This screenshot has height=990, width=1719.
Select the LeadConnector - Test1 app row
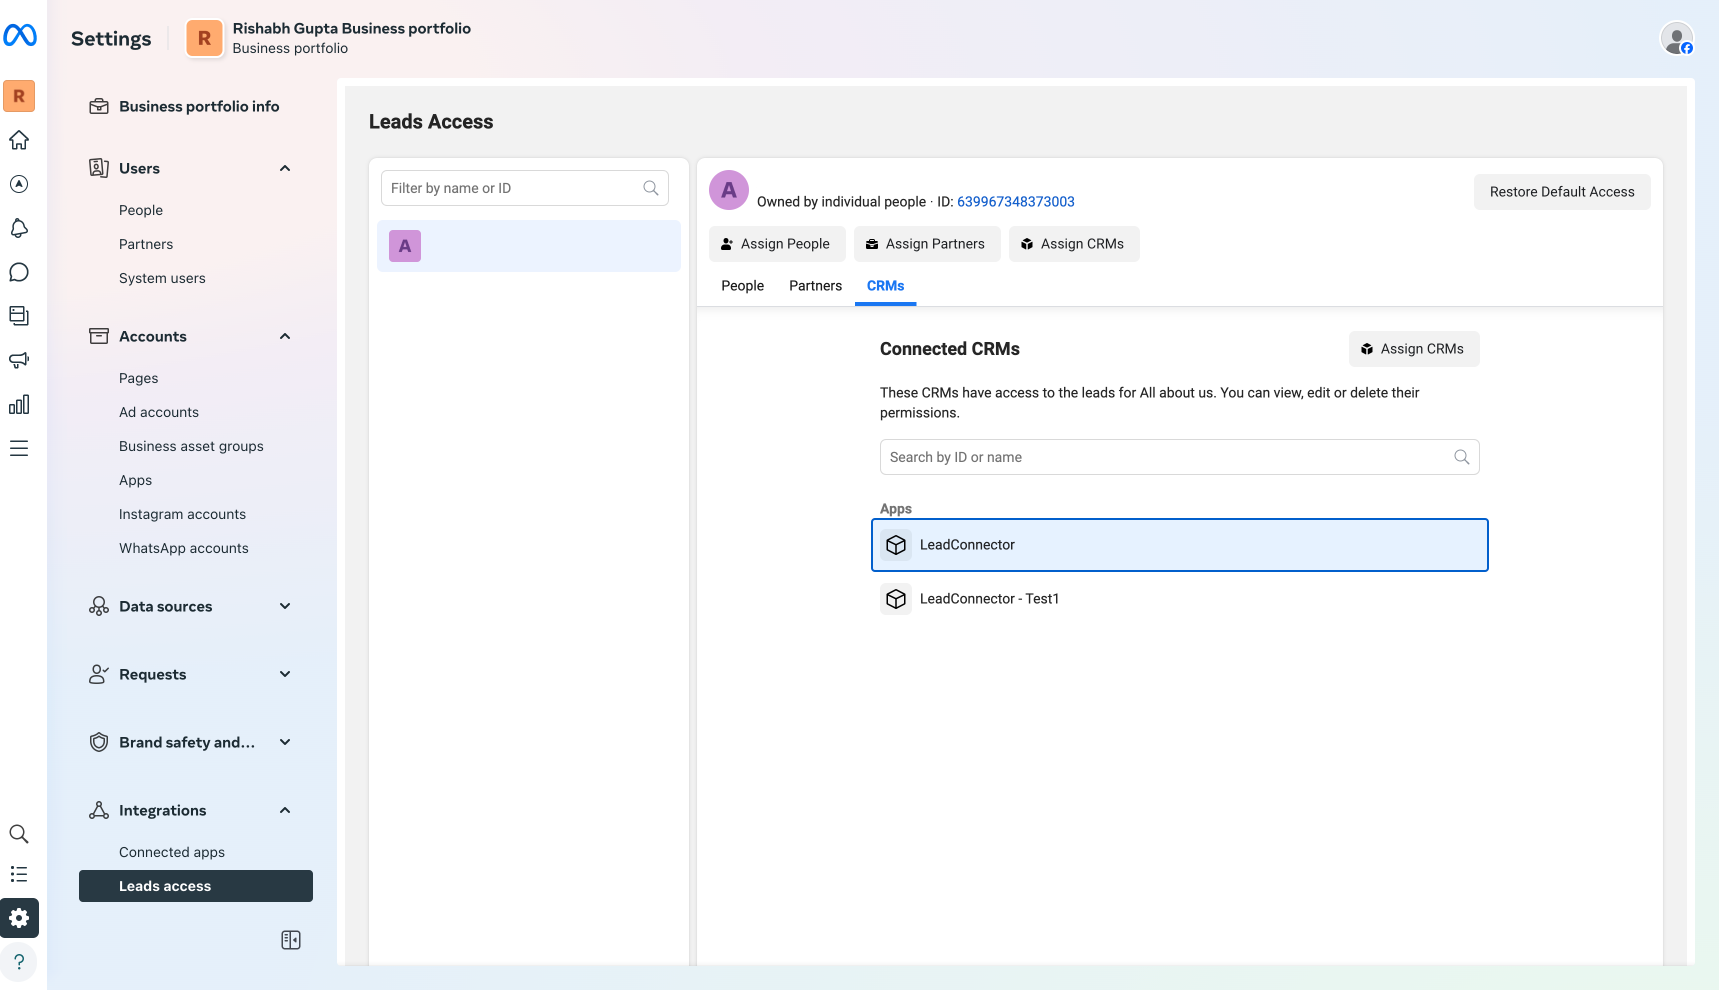tap(1180, 599)
